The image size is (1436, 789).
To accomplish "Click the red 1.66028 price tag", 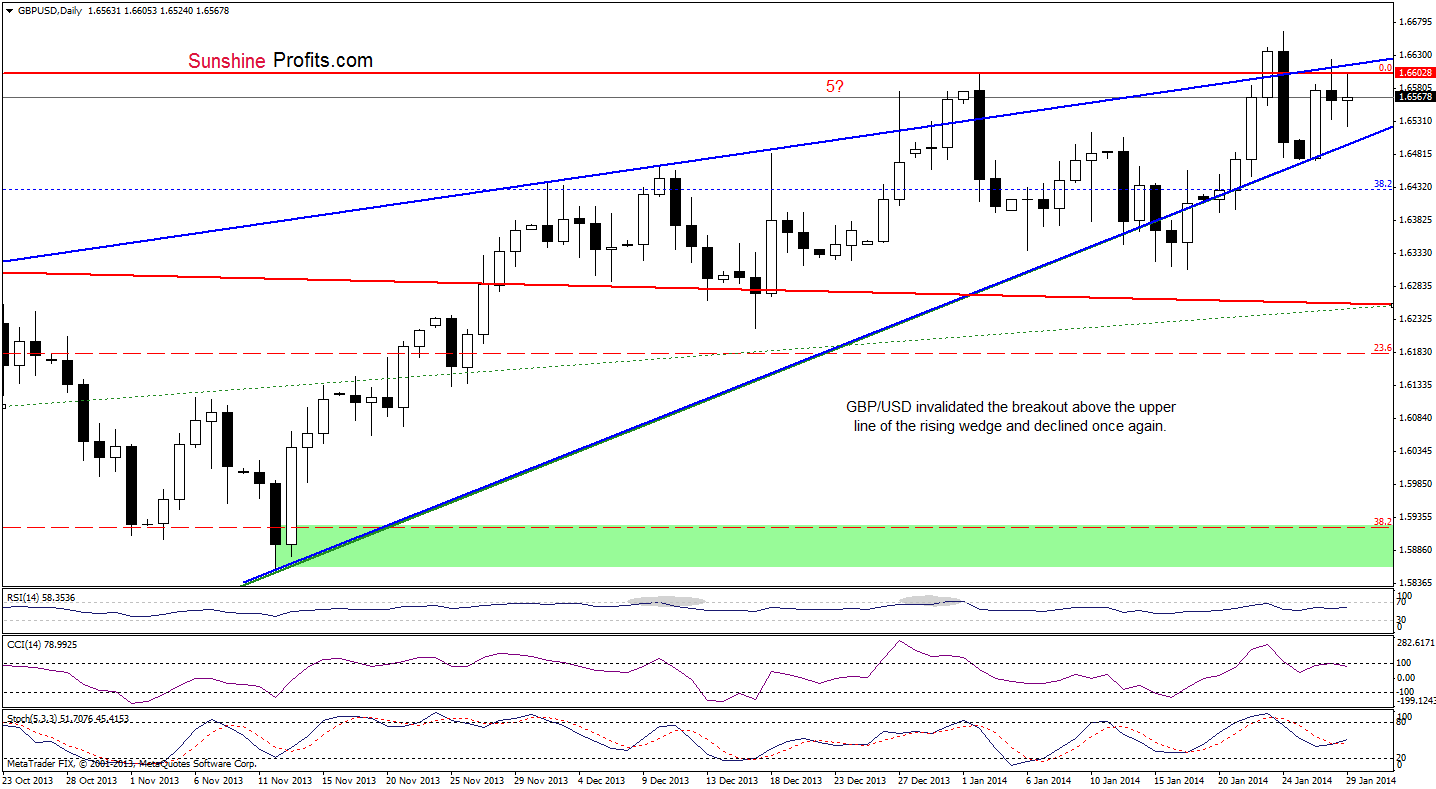I will tap(1414, 72).
